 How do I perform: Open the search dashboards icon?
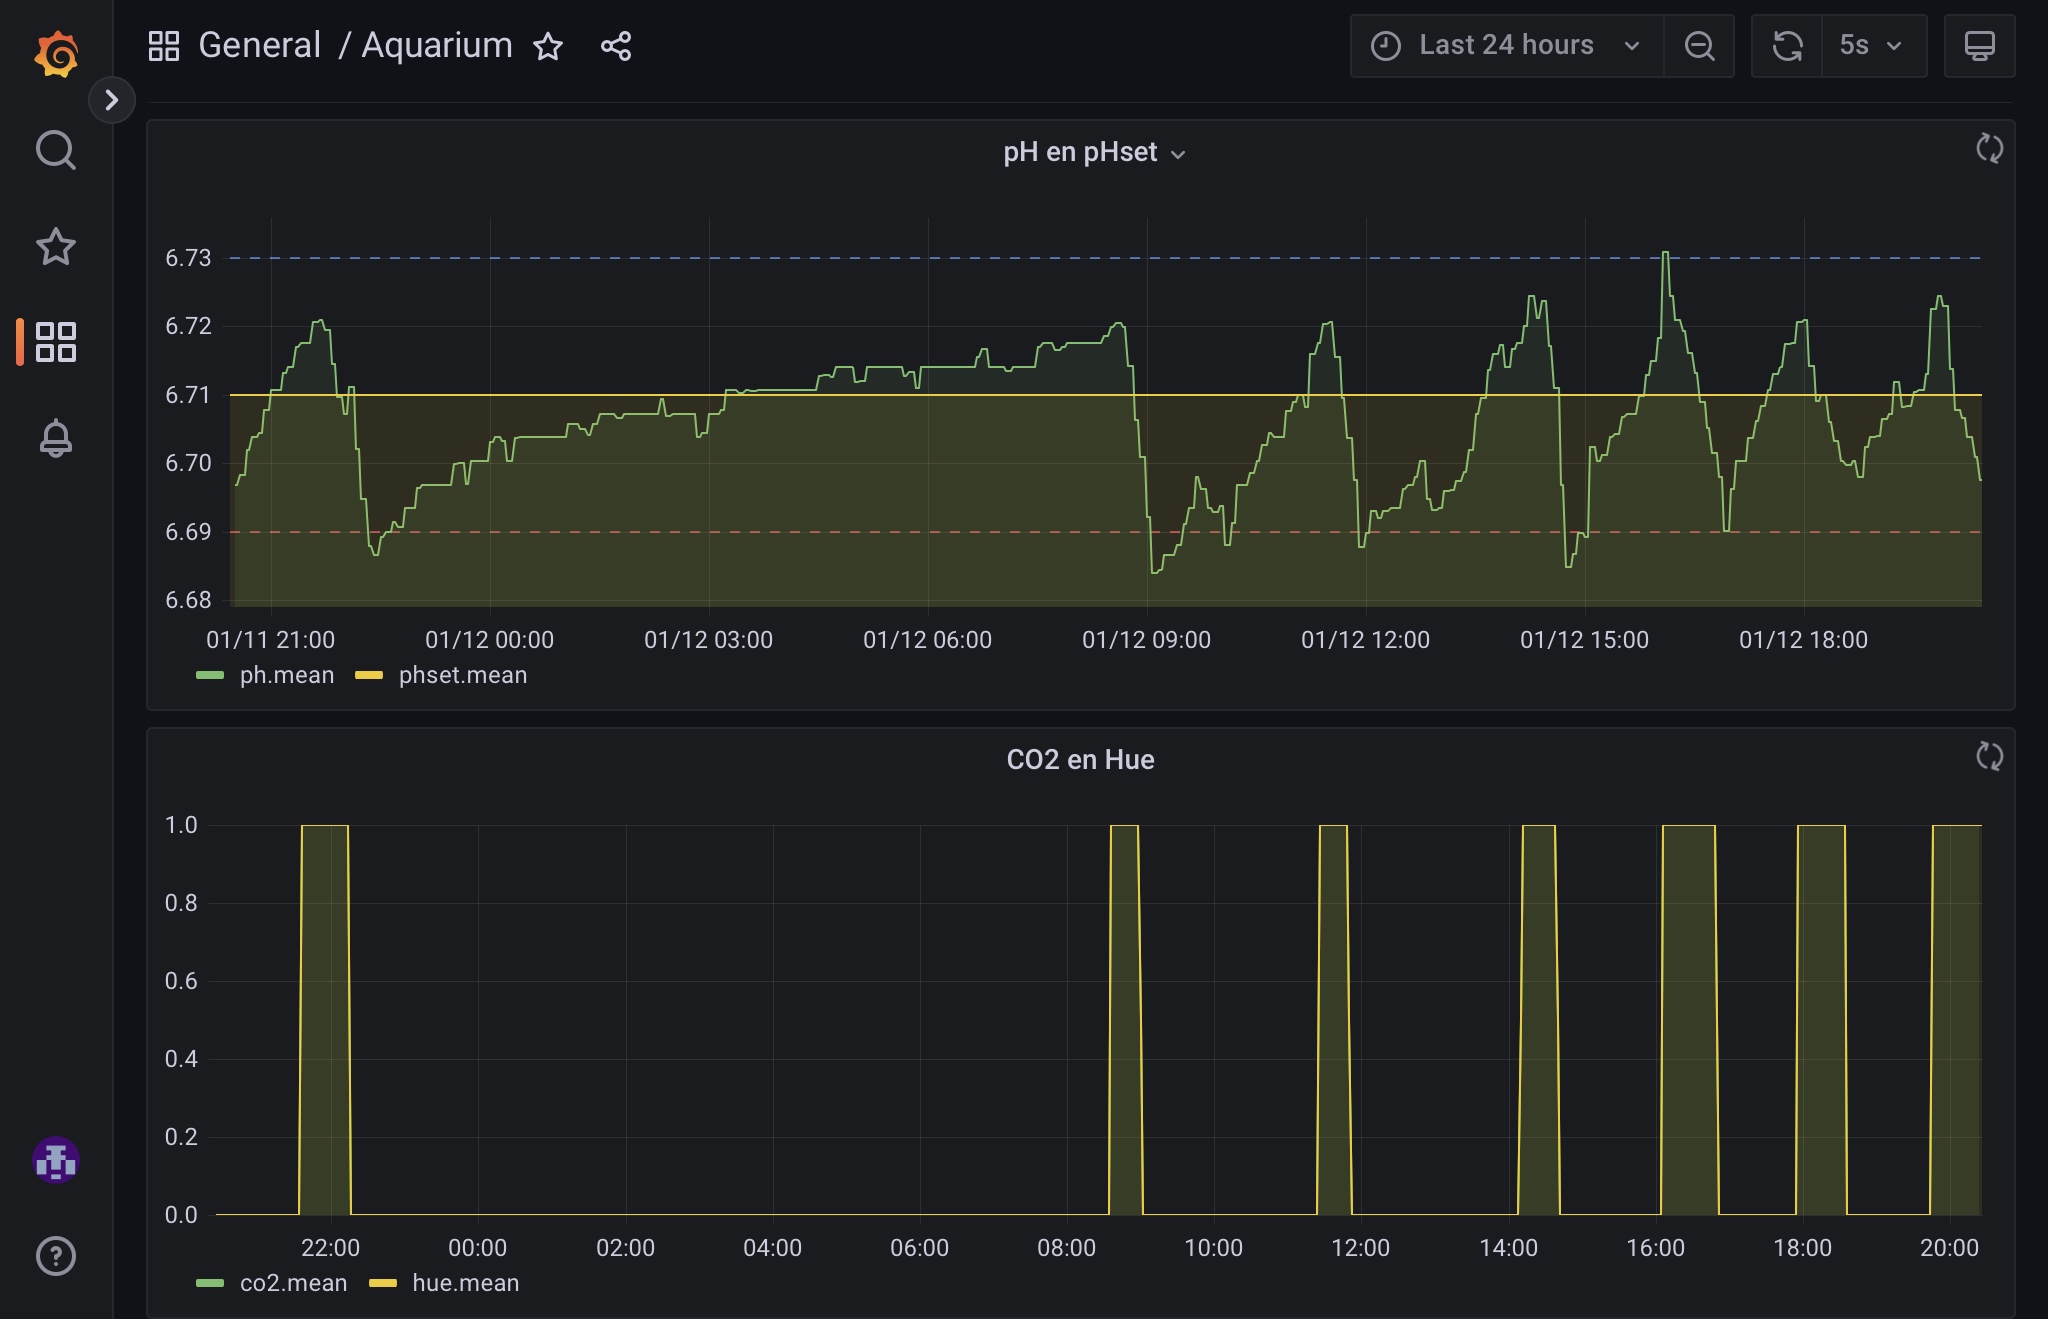tap(56, 150)
